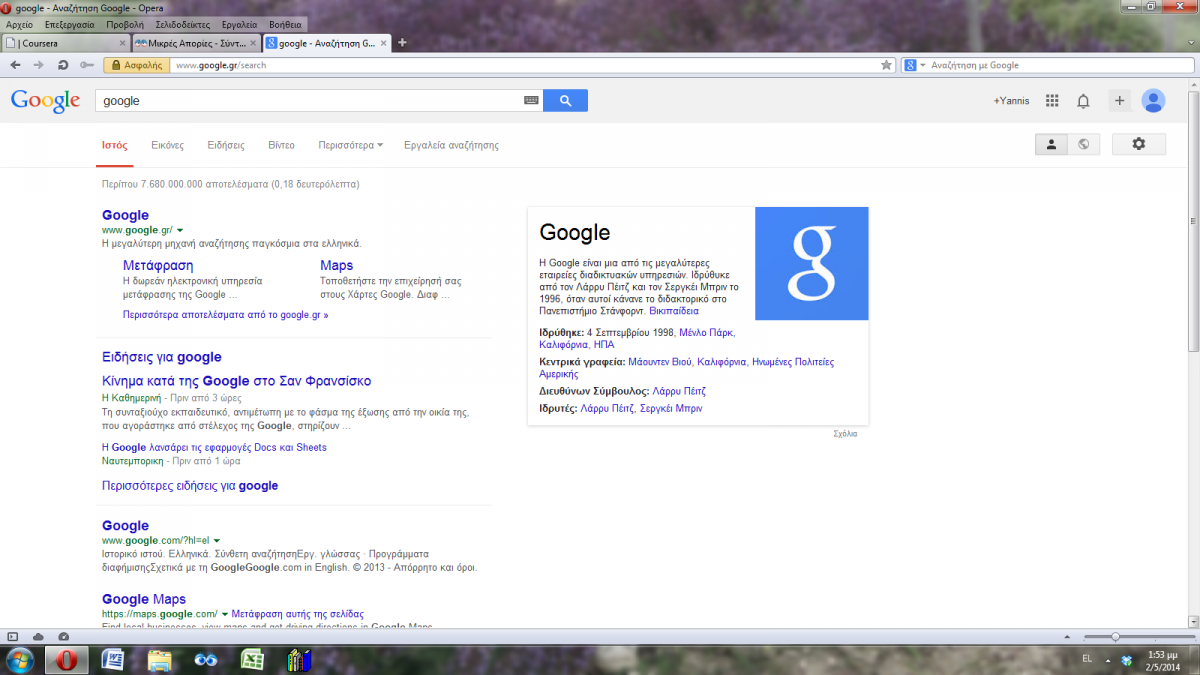Screen dimensions: 1200x675
Task: Switch to the Coursera tab
Action: (66, 43)
